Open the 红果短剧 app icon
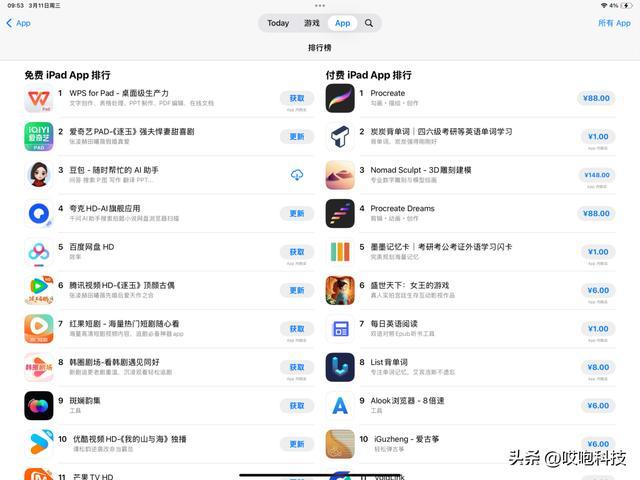The image size is (640, 480). click(39, 329)
